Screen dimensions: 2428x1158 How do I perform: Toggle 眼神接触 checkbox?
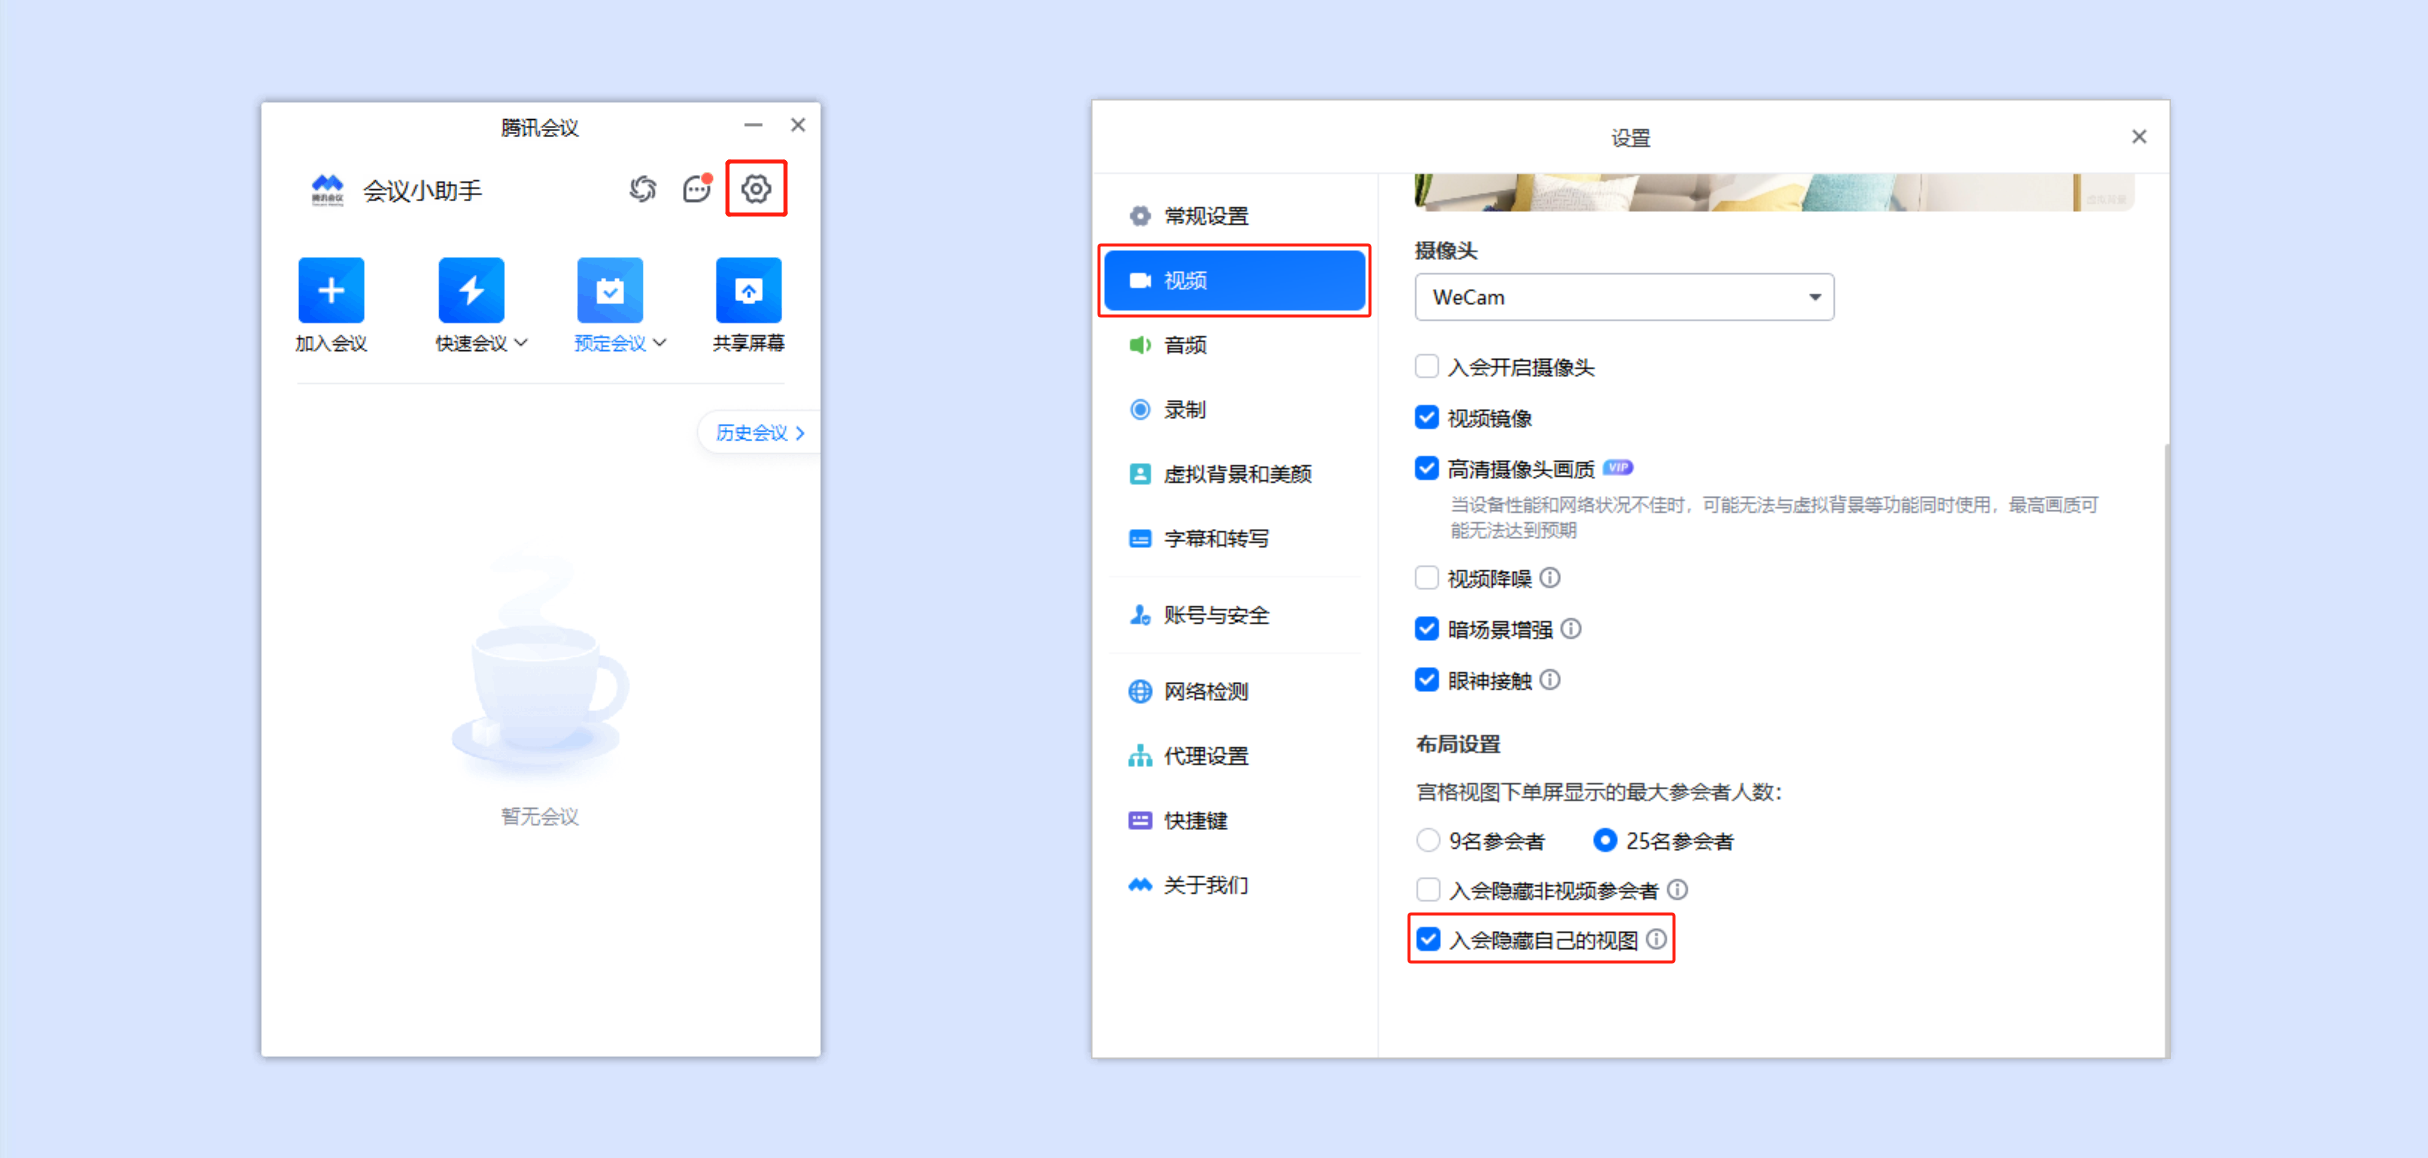coord(1427,680)
